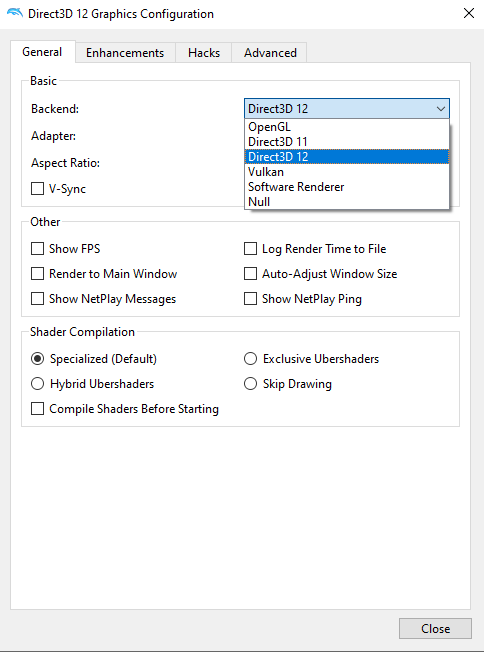484x652 pixels.
Task: Choose OpenGL from the backend list
Action: pyautogui.click(x=347, y=127)
